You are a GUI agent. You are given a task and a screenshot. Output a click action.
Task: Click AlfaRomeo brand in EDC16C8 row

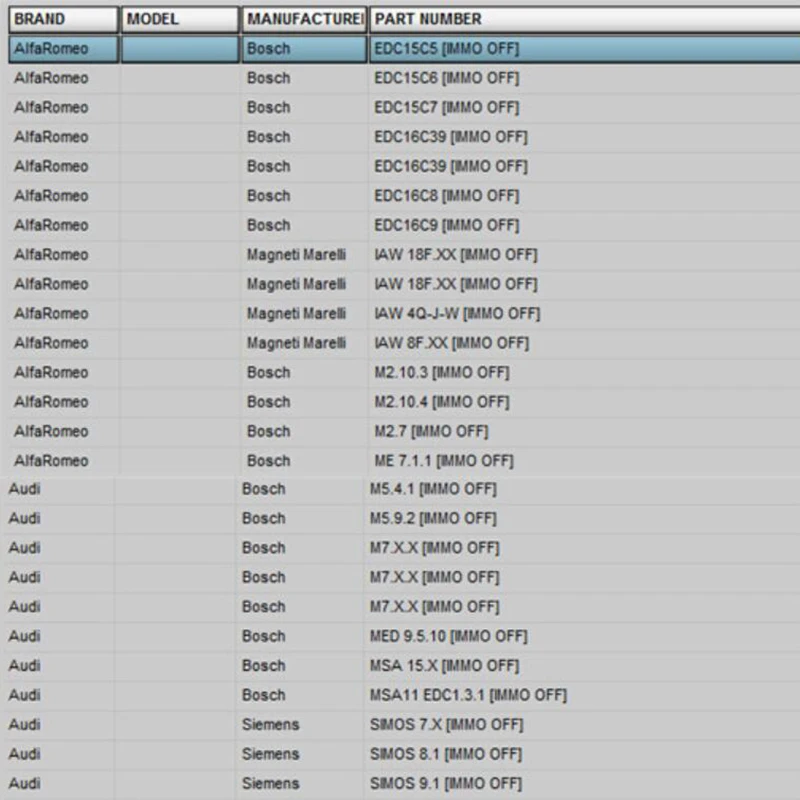(x=51, y=196)
